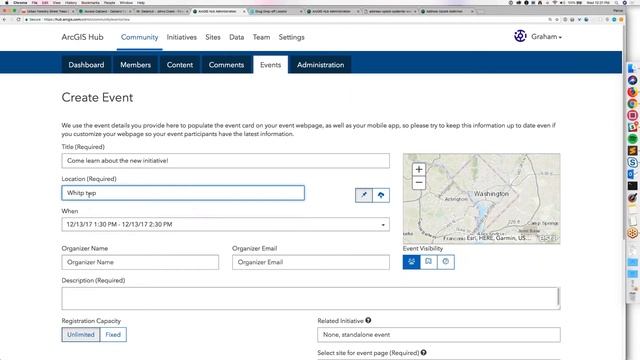The image size is (640, 360).
Task: Switch to the Content tab
Action: pyautogui.click(x=180, y=65)
